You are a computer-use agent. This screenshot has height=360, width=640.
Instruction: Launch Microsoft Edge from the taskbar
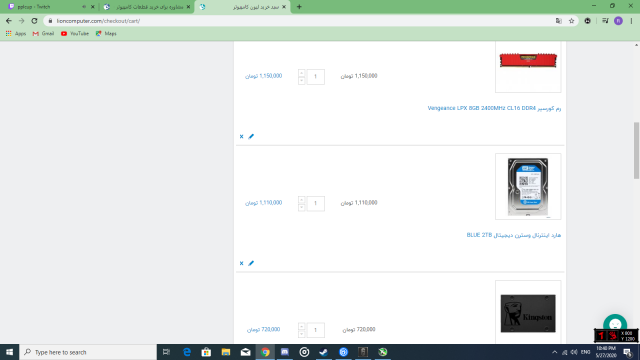click(187, 352)
